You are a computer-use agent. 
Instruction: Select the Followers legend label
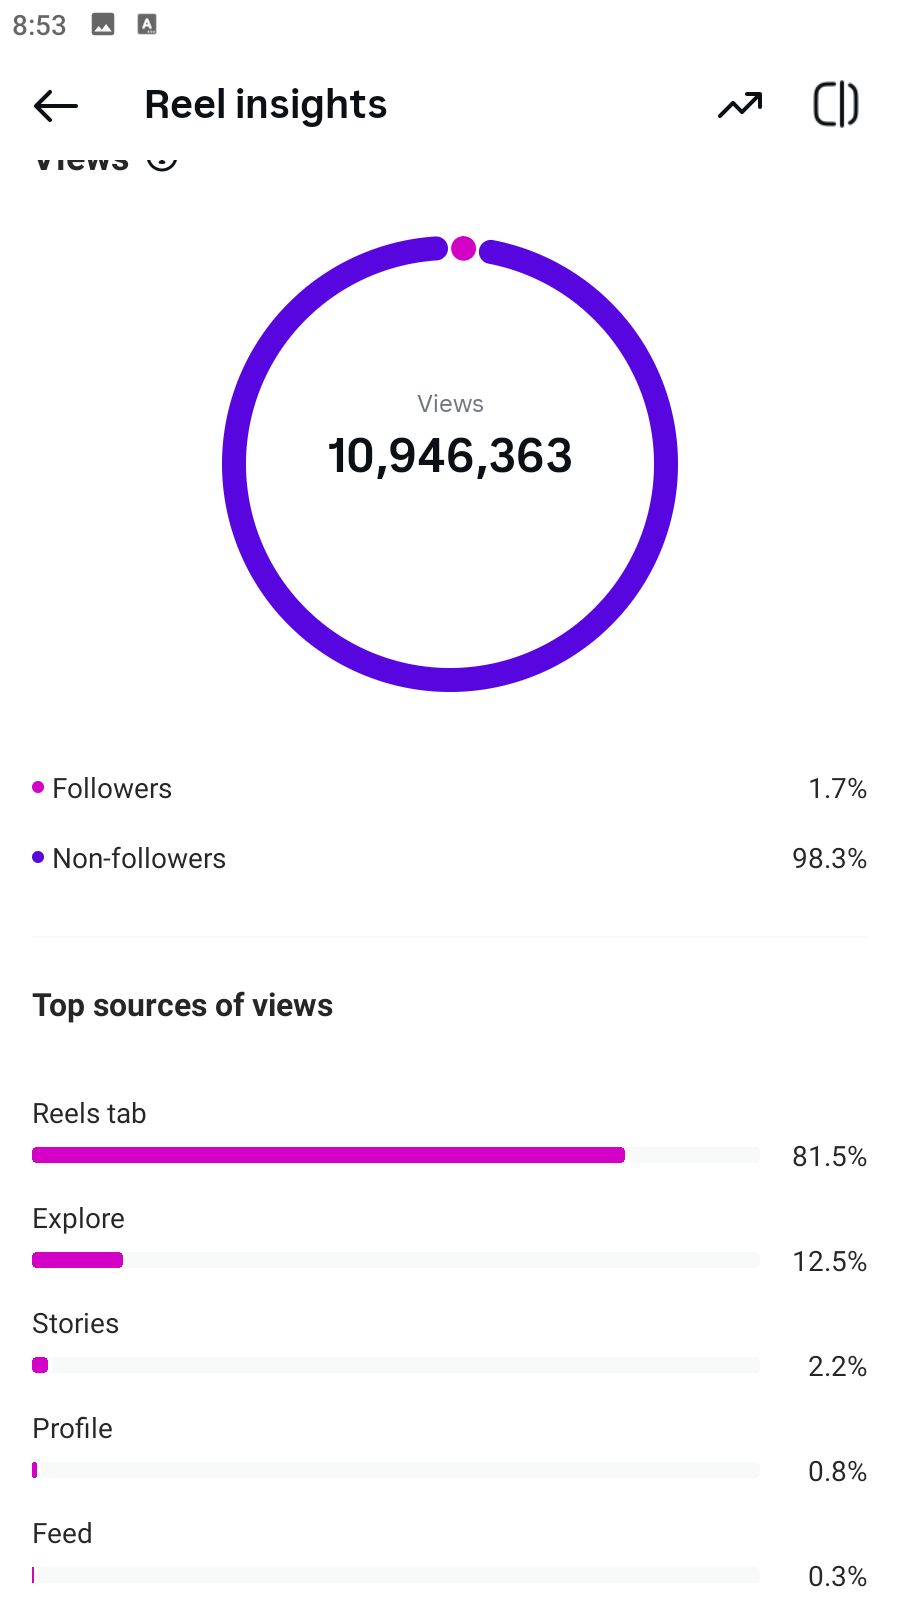[x=112, y=789]
